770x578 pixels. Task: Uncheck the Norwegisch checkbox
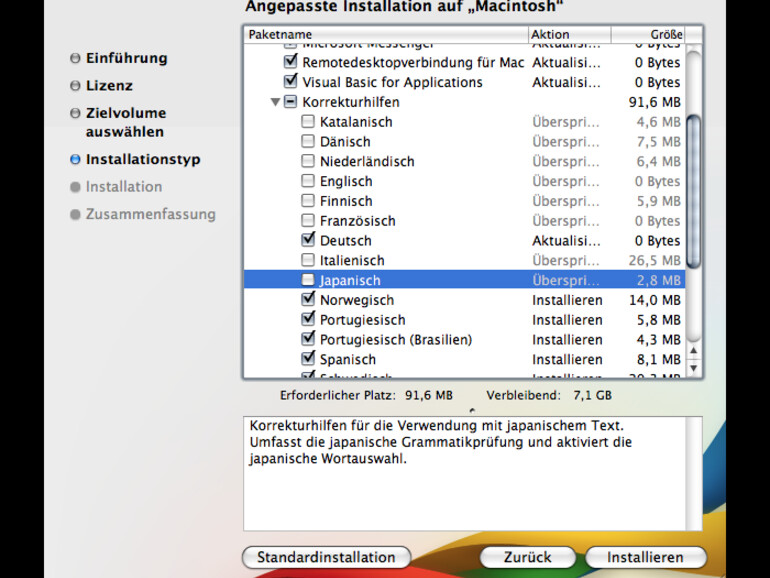click(308, 299)
